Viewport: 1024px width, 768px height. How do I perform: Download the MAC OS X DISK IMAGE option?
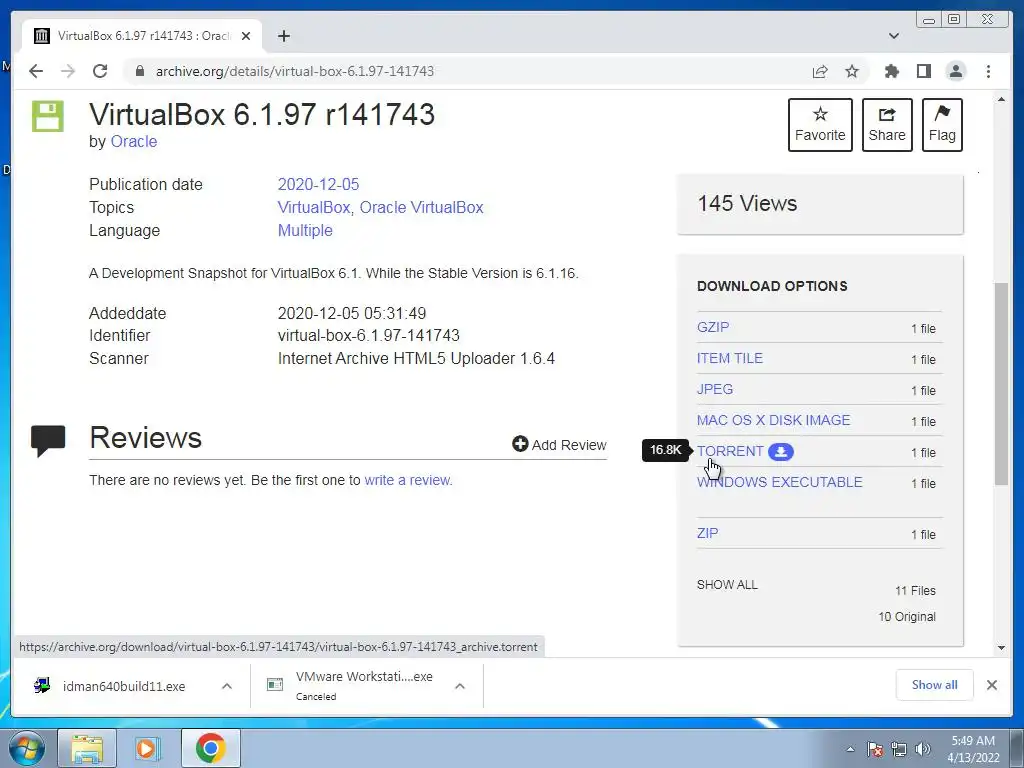click(x=773, y=420)
